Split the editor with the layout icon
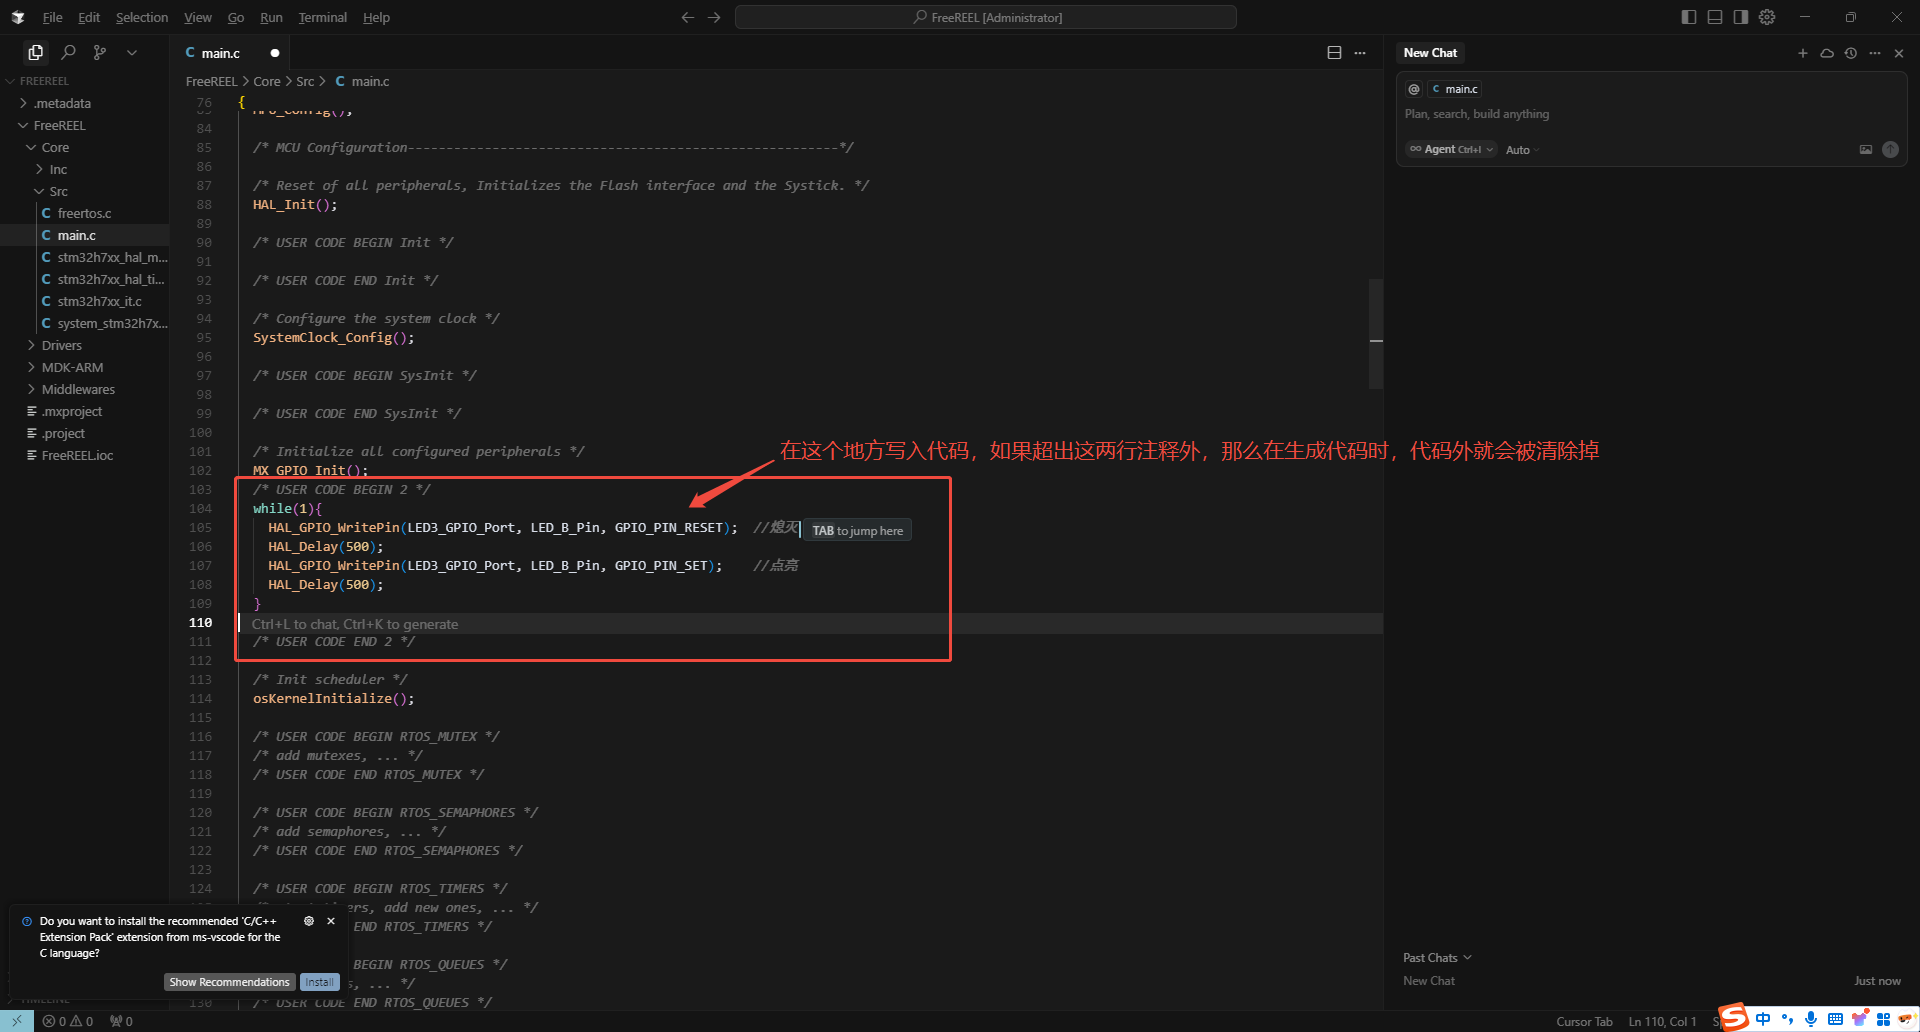The height and width of the screenshot is (1032, 1920). click(1334, 53)
